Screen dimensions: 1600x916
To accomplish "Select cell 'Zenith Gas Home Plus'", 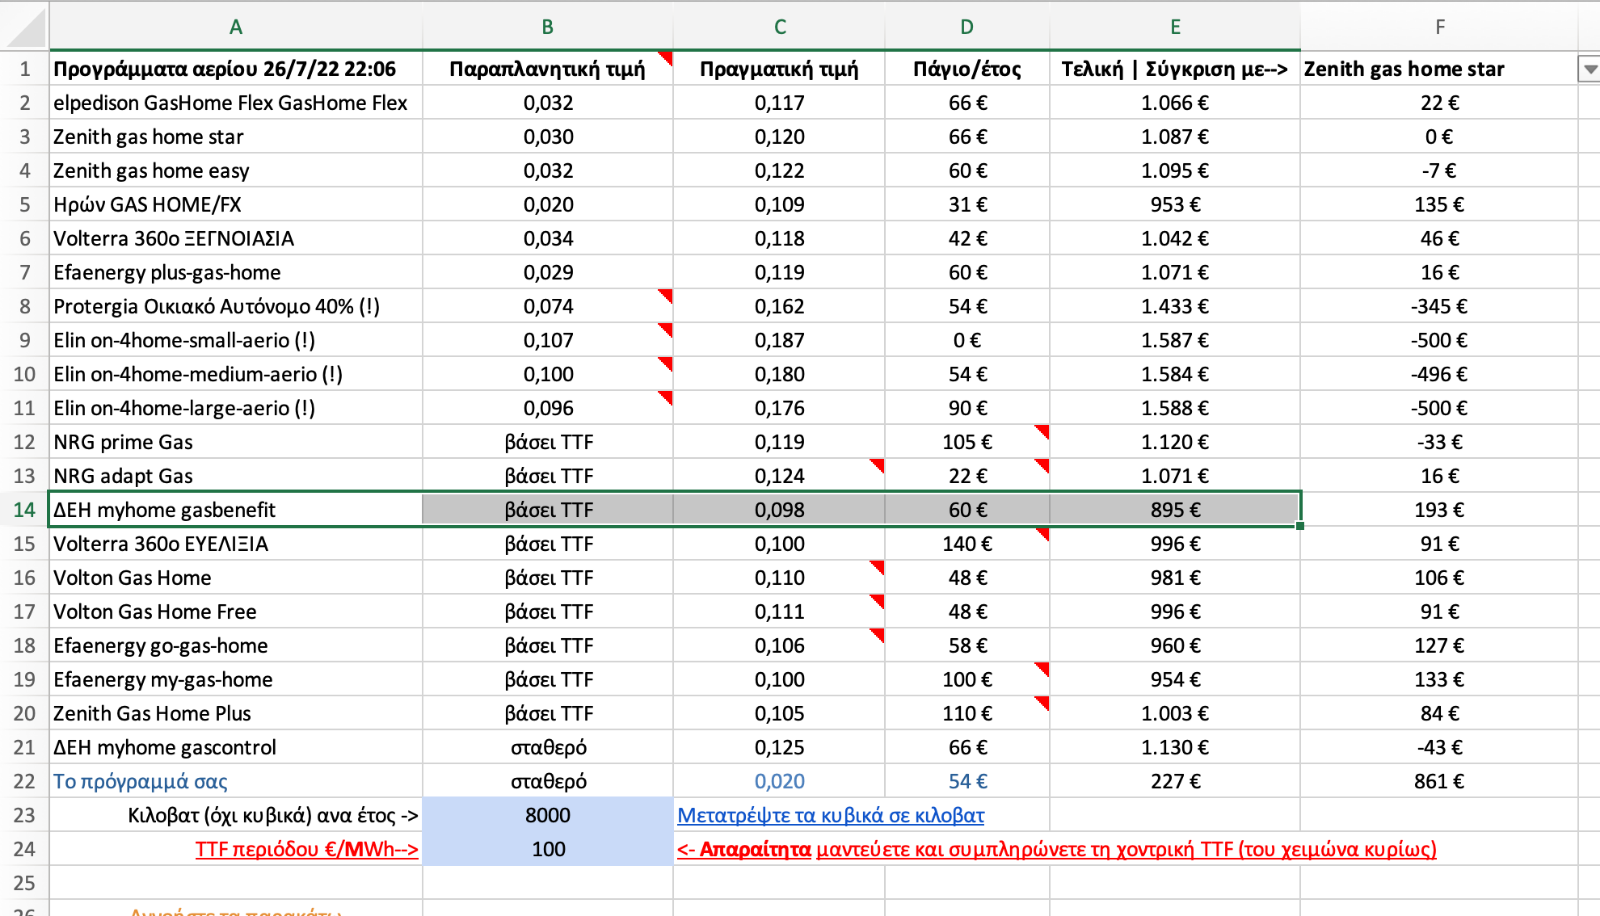I will point(236,714).
